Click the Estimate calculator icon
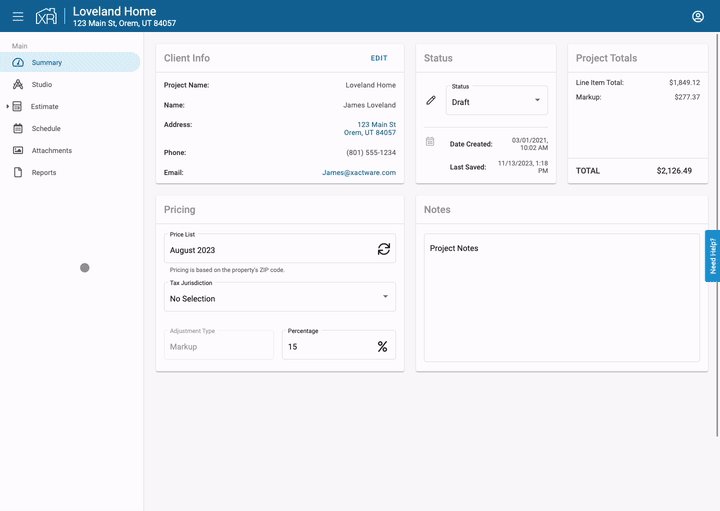 click(17, 107)
